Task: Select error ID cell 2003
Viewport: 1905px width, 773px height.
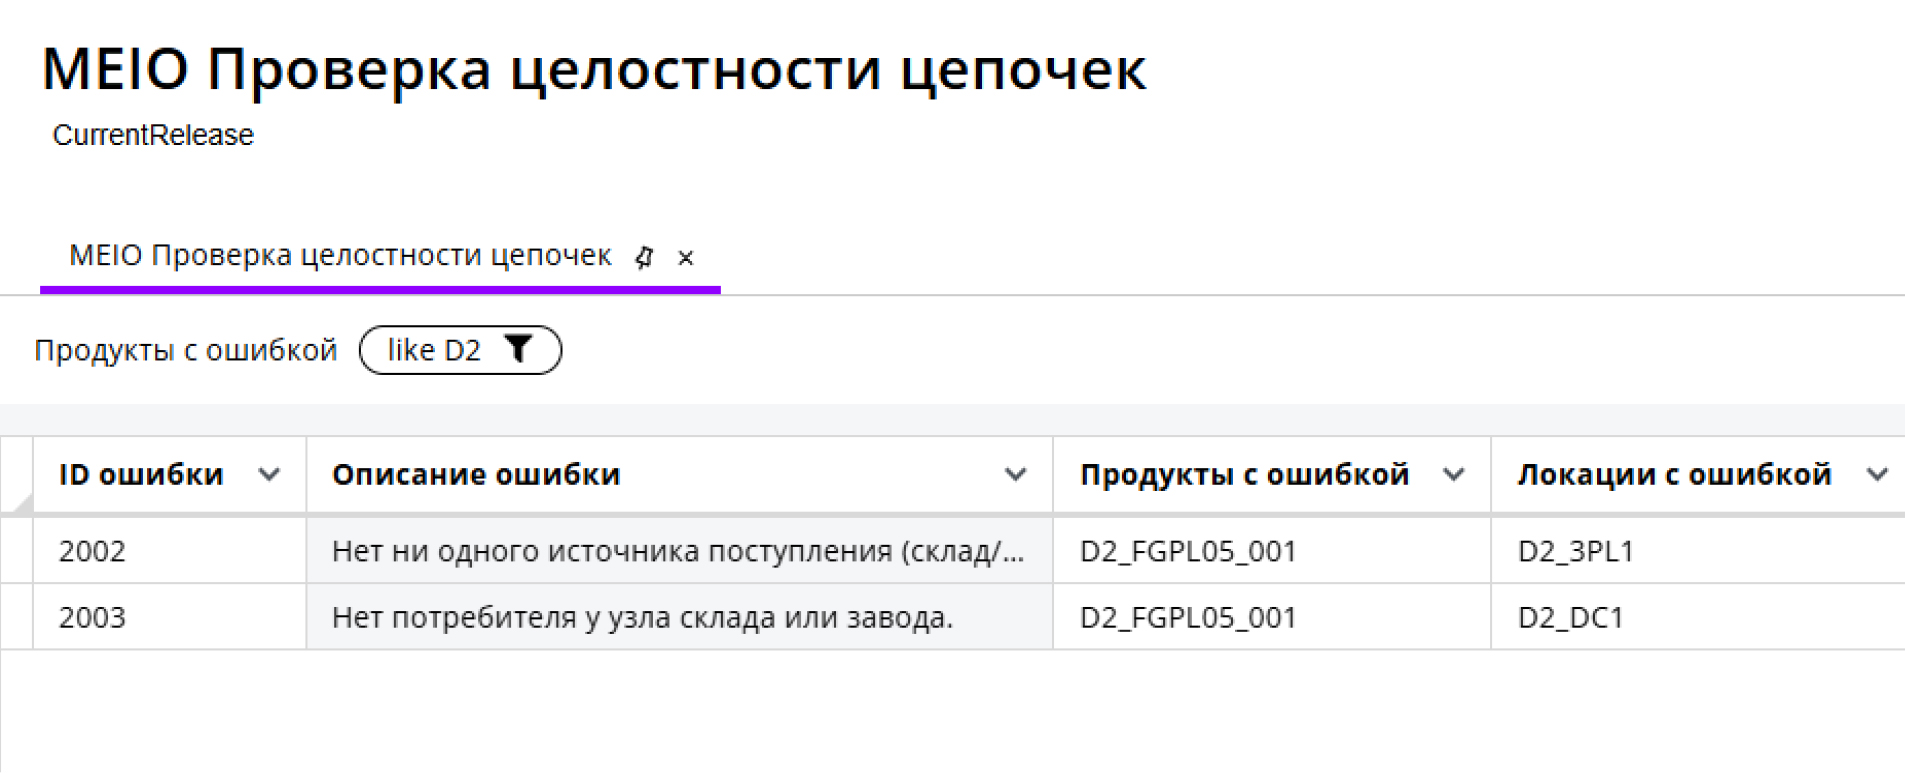Action: pos(92,617)
